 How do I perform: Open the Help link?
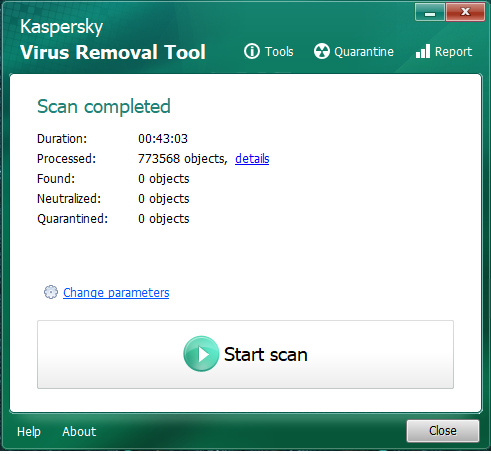(x=29, y=431)
